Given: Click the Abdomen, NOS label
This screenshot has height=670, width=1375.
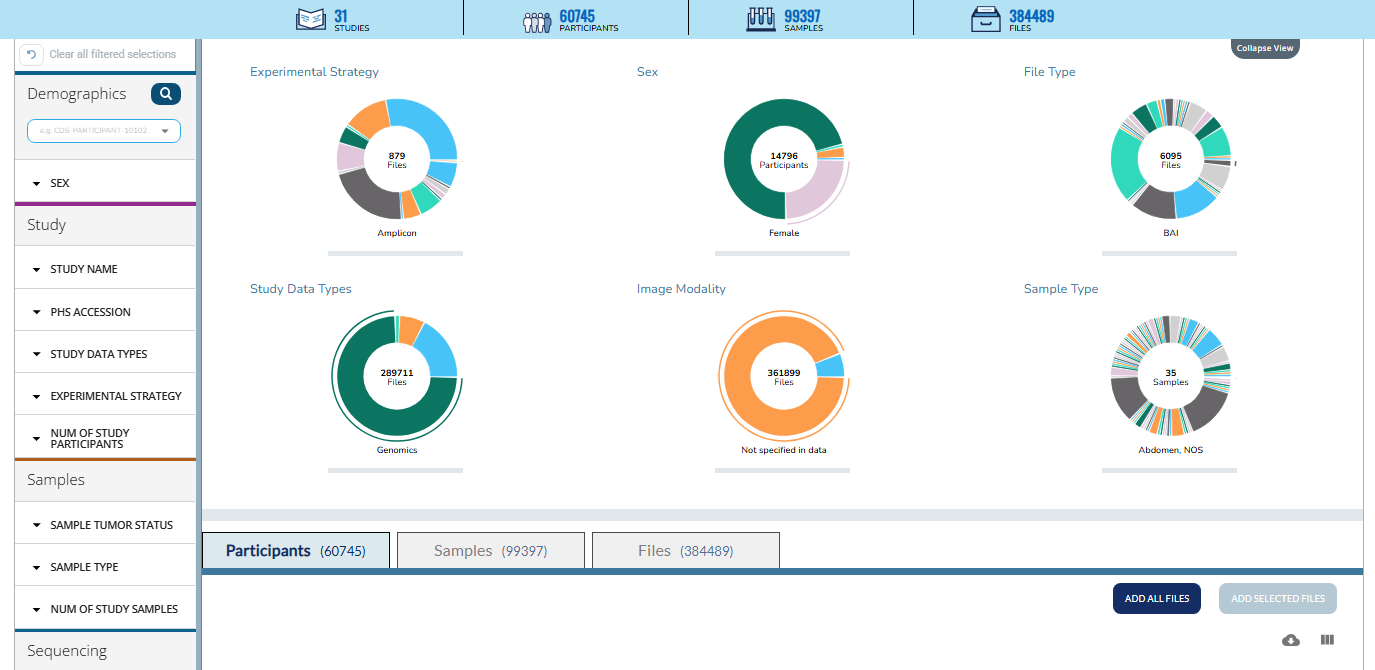Looking at the screenshot, I should pyautogui.click(x=1171, y=450).
